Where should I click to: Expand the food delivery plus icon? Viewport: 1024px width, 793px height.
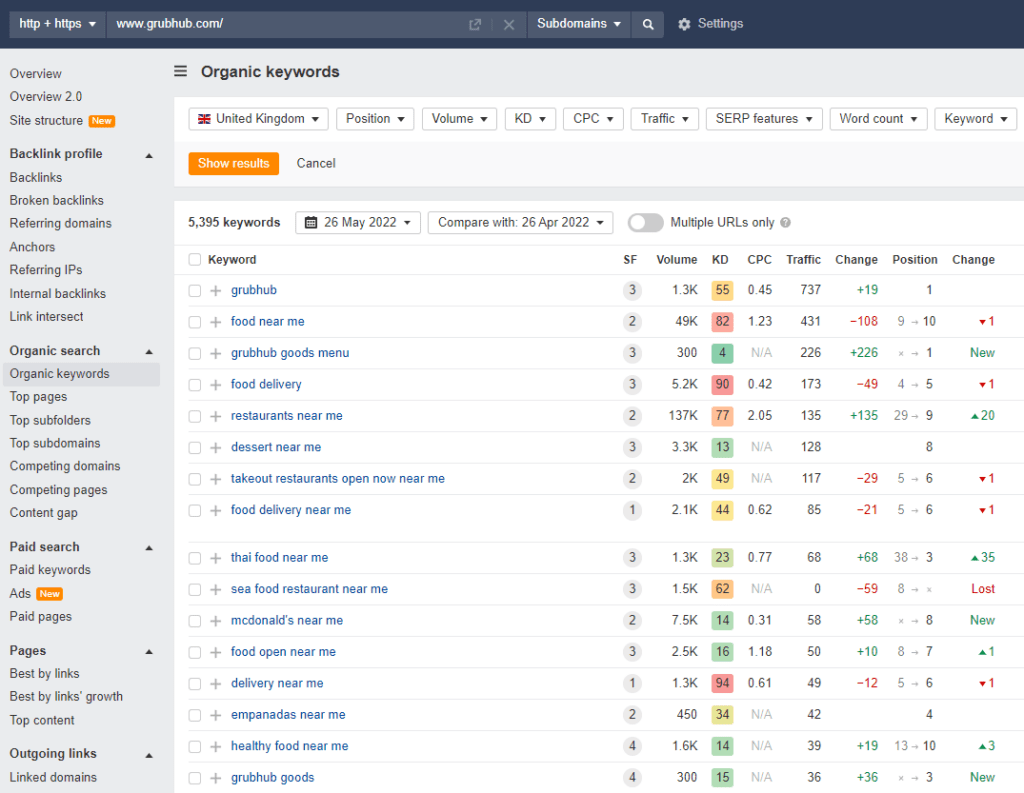tap(216, 385)
